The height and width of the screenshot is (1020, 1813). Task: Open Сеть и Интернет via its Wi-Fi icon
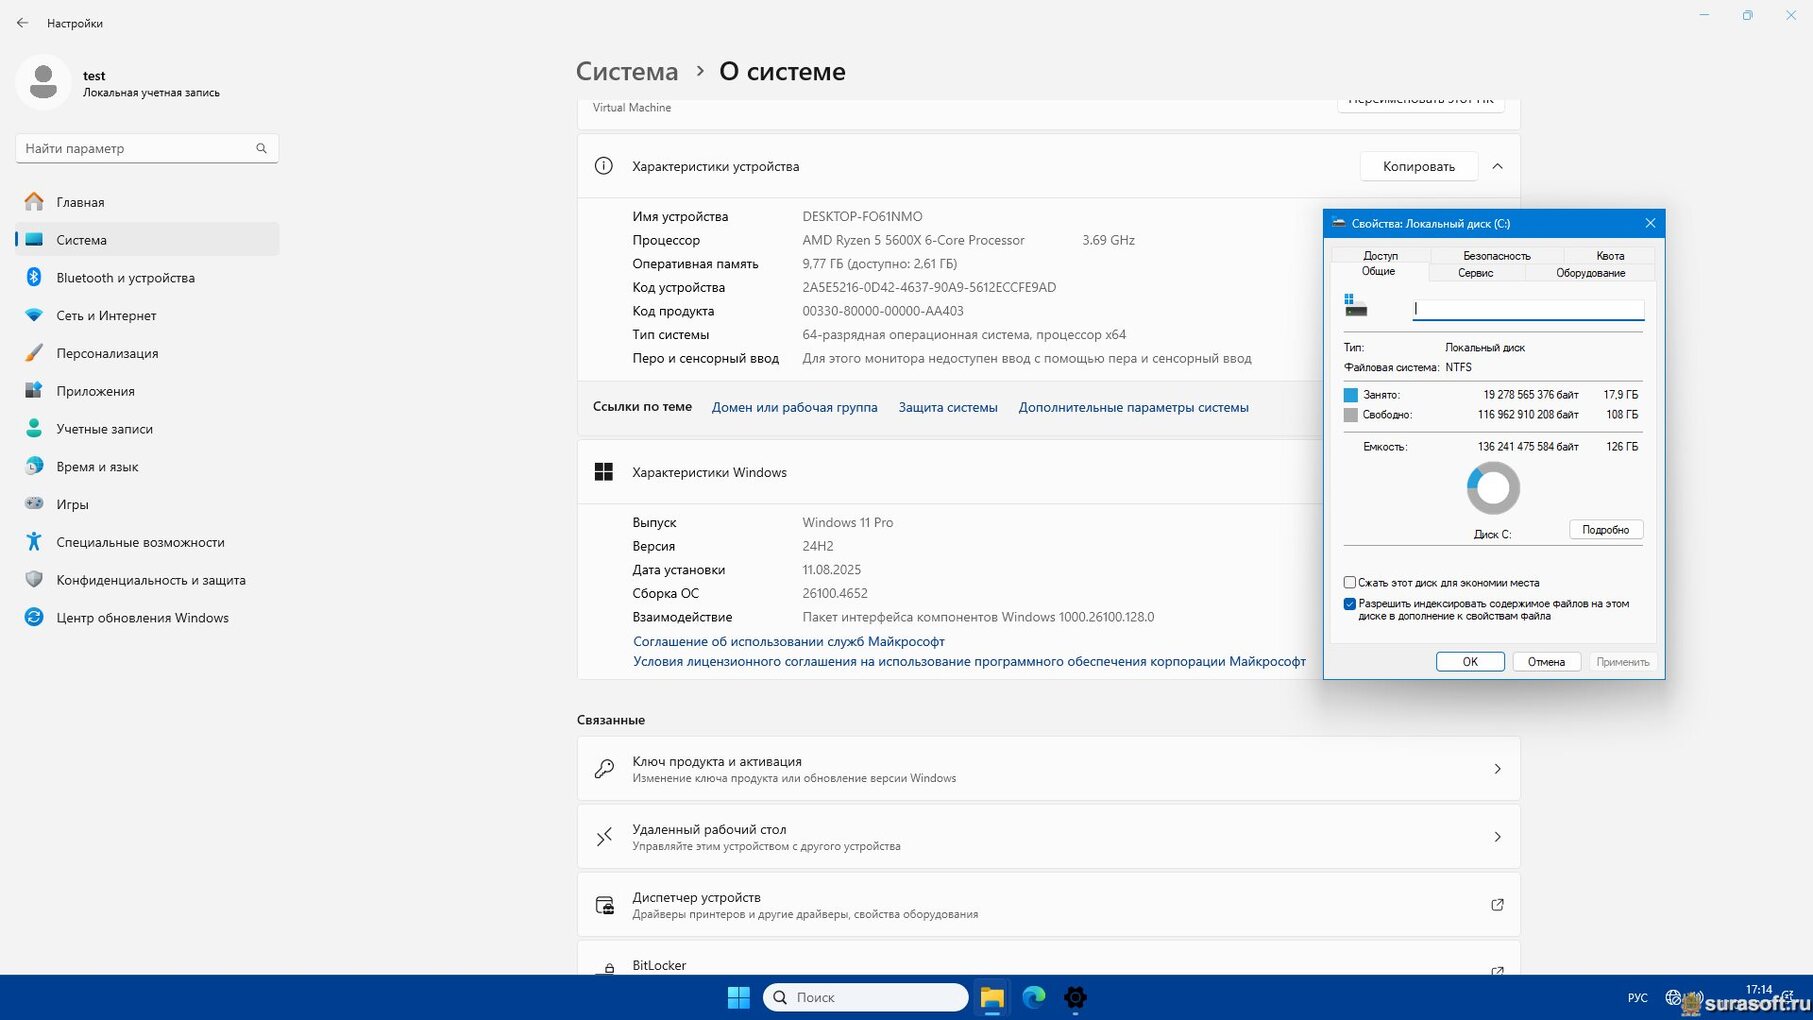[x=34, y=316]
